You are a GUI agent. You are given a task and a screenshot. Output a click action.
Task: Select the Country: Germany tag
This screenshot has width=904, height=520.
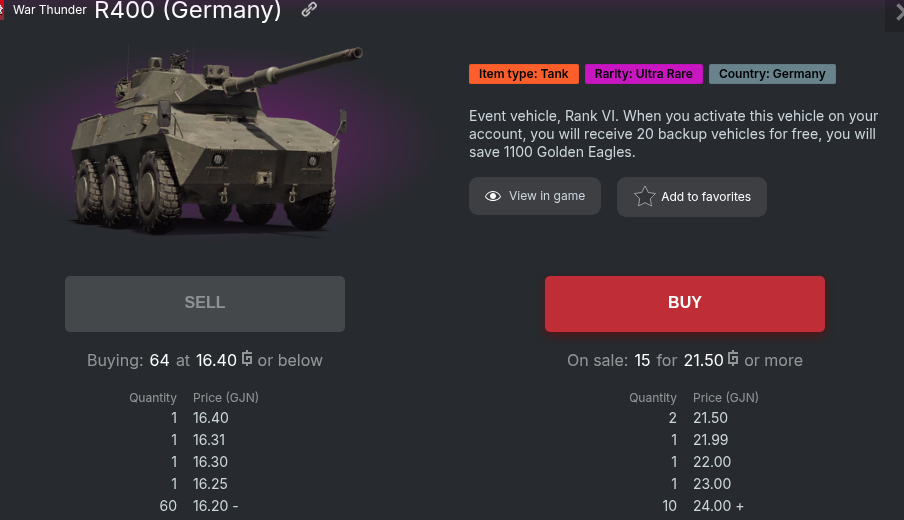[772, 74]
